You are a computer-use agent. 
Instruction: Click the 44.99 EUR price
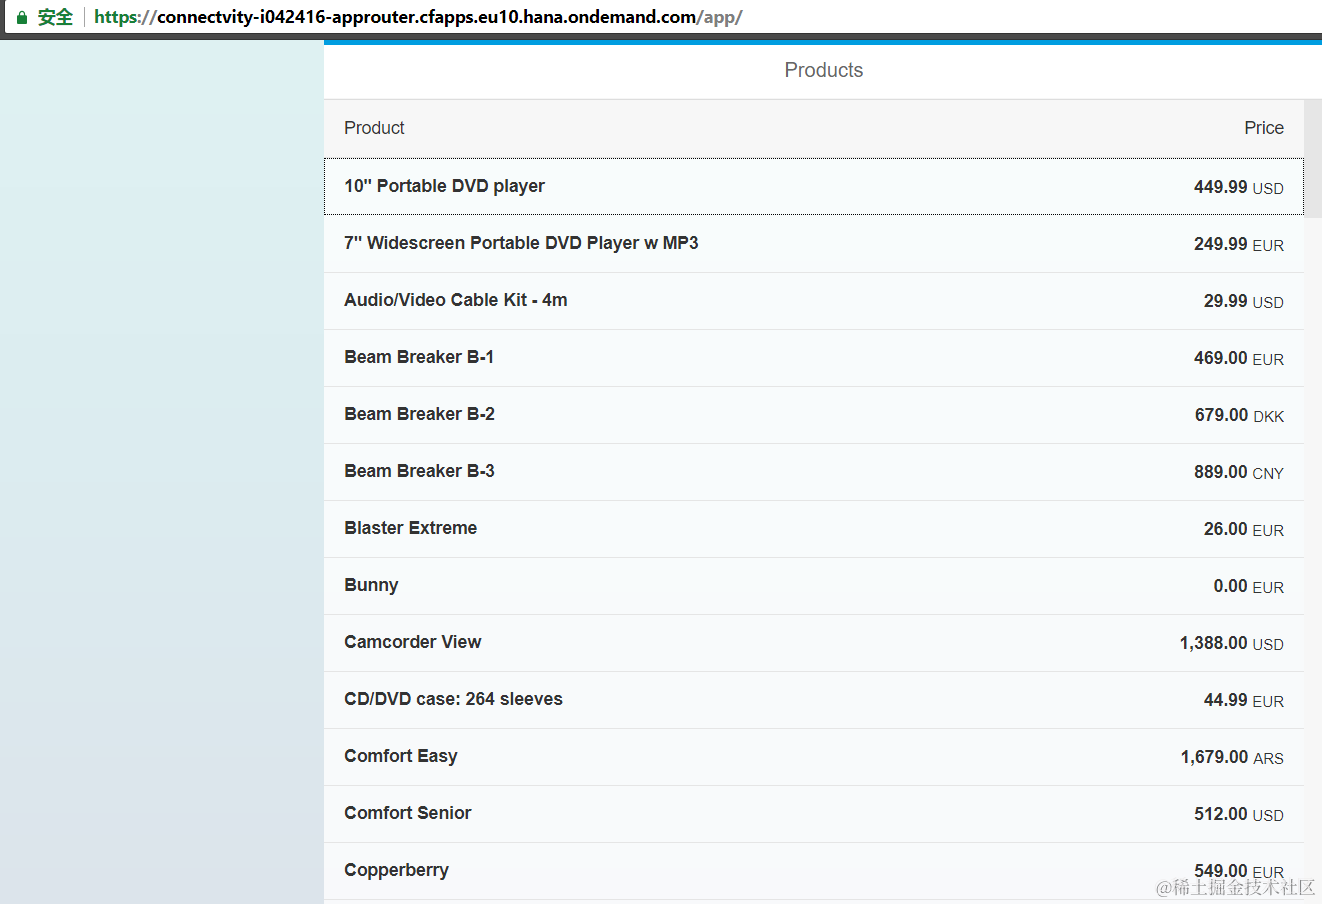point(1243,700)
